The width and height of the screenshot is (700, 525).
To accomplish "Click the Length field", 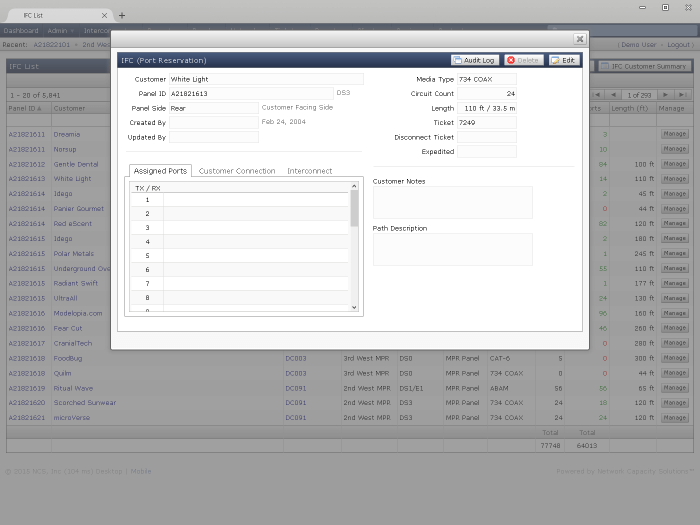I will 486,108.
